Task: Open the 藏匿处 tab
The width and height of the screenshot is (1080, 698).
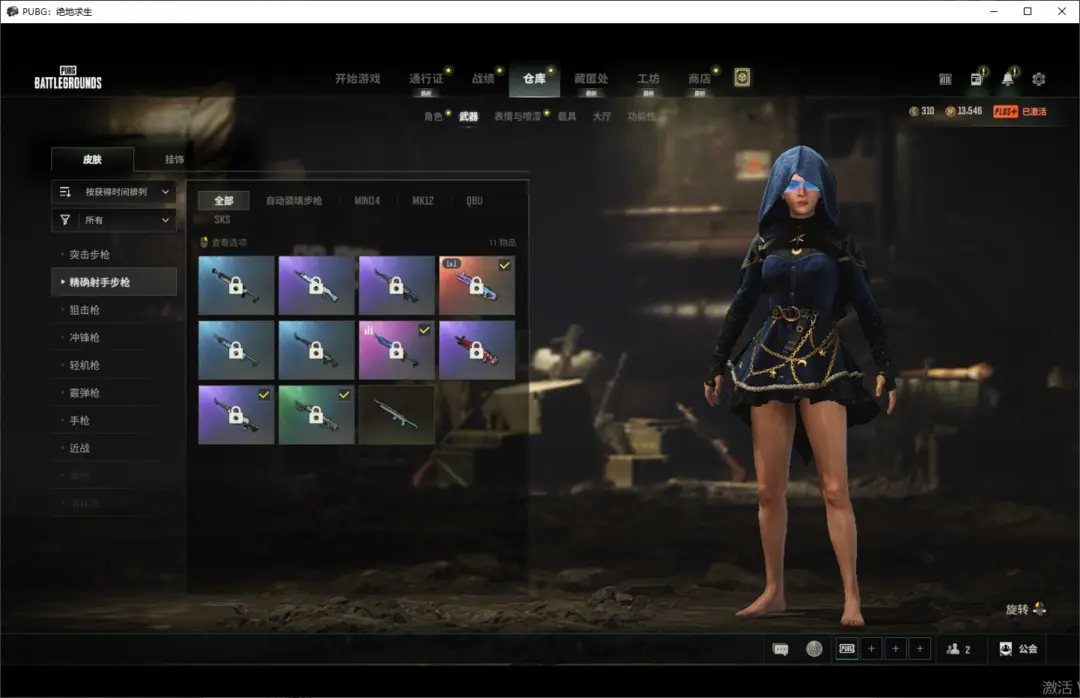Action: [x=591, y=79]
